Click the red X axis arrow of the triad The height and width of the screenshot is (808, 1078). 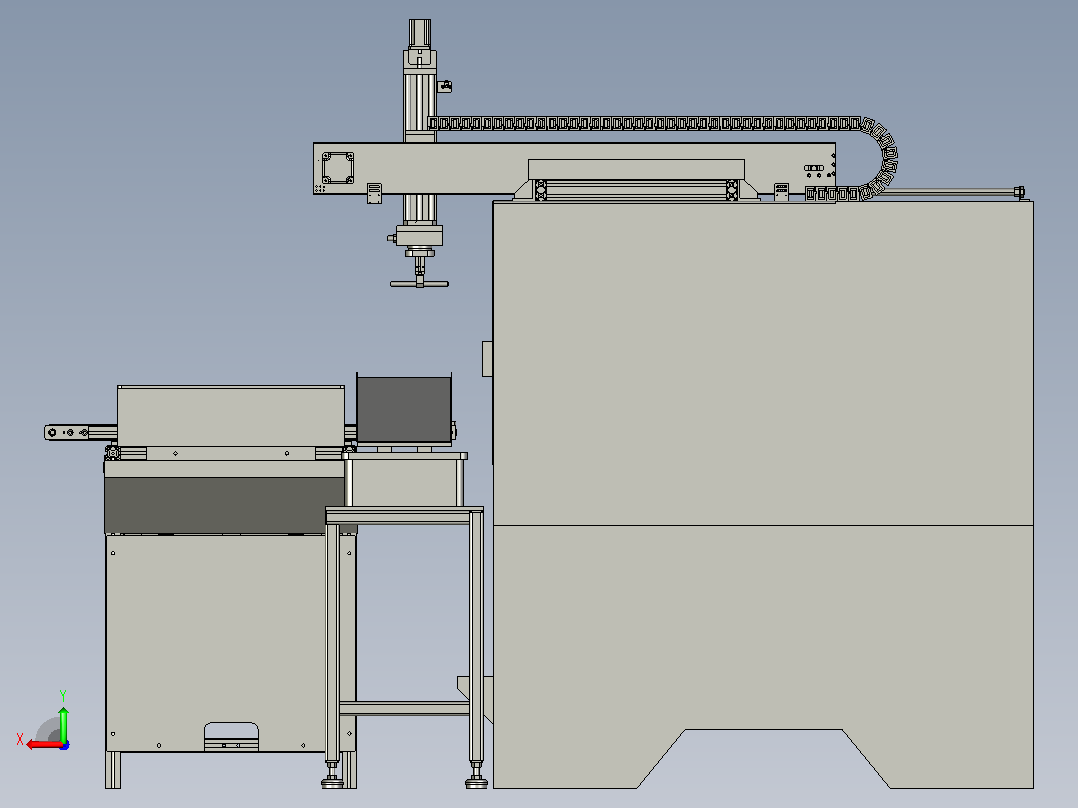point(44,744)
